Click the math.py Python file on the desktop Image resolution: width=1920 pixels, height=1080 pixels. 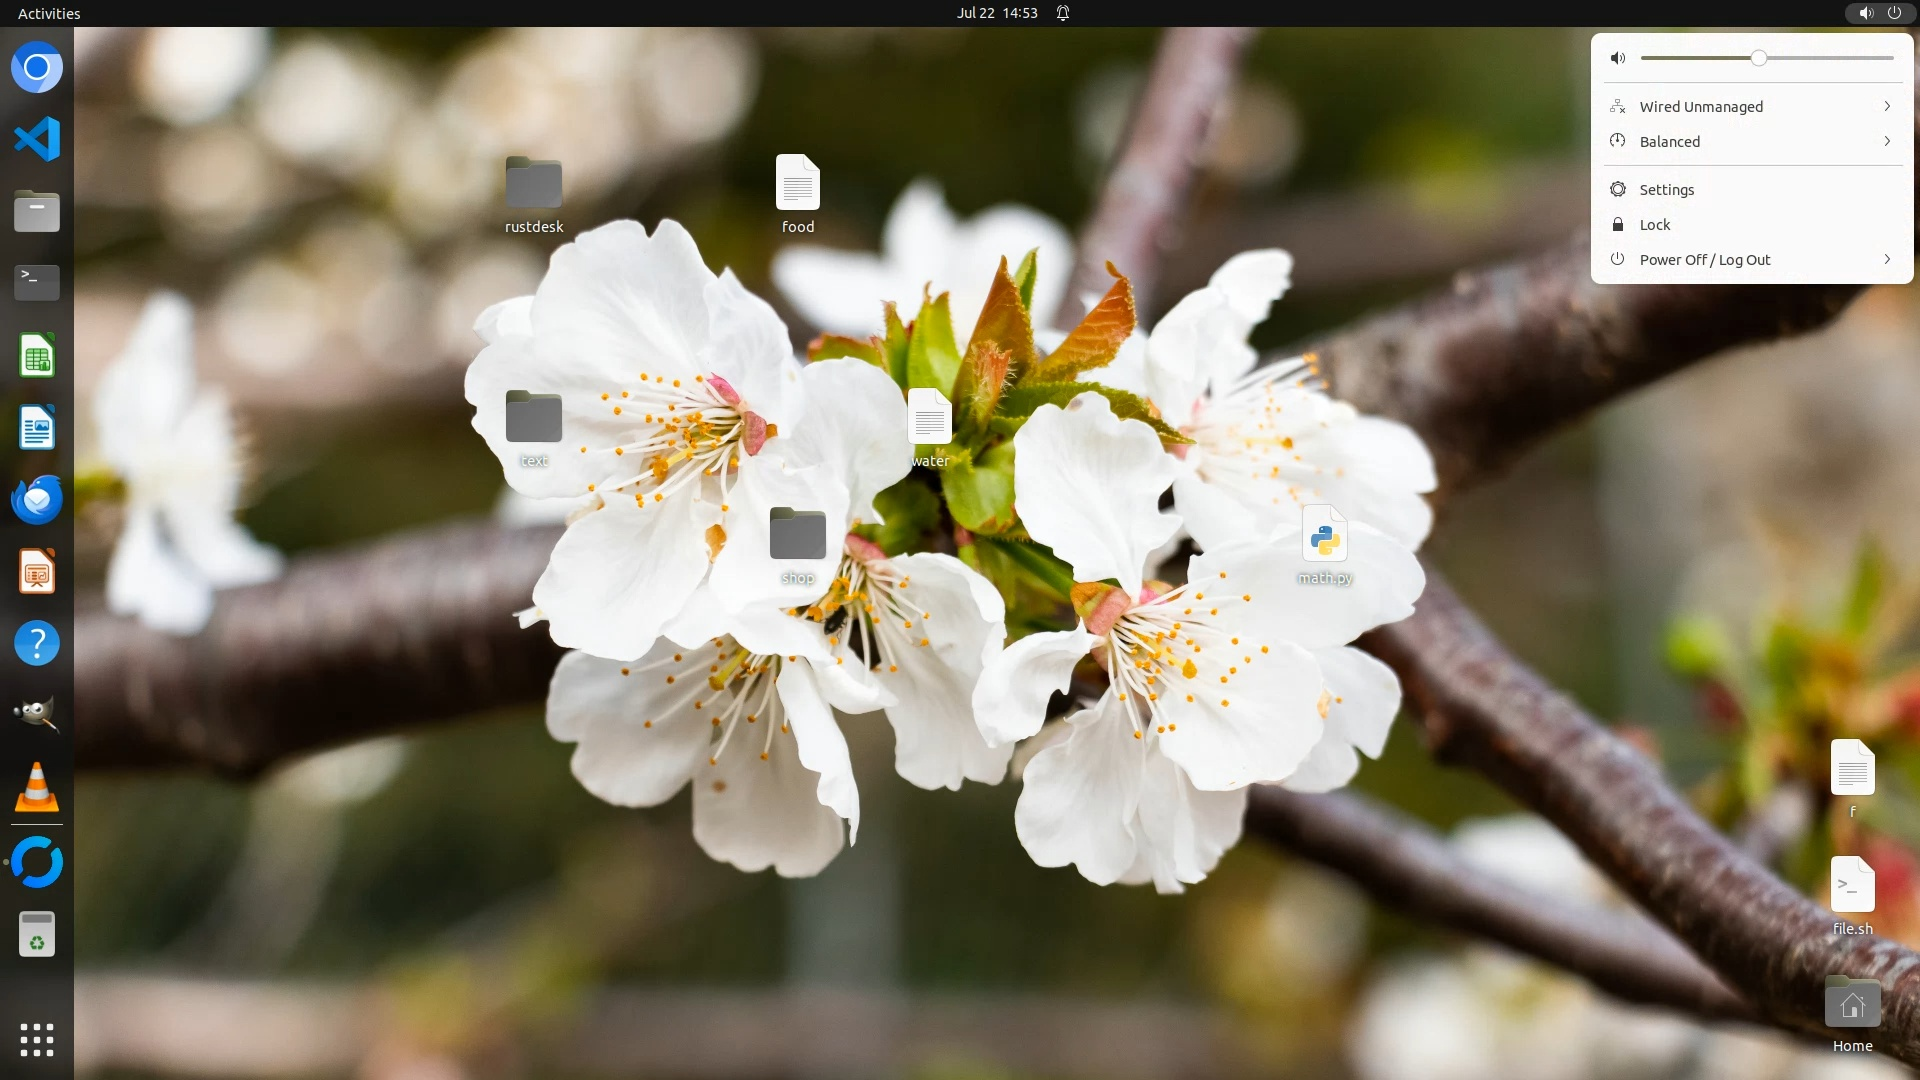pos(1324,545)
